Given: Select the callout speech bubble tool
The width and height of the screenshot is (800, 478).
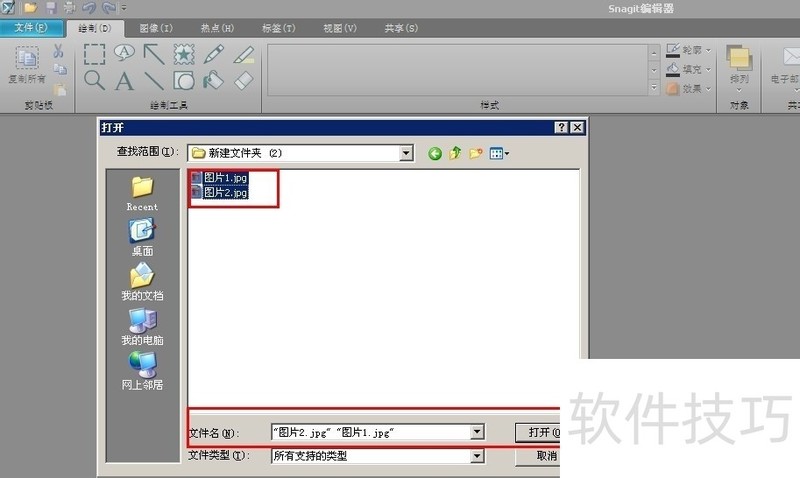Looking at the screenshot, I should (124, 53).
